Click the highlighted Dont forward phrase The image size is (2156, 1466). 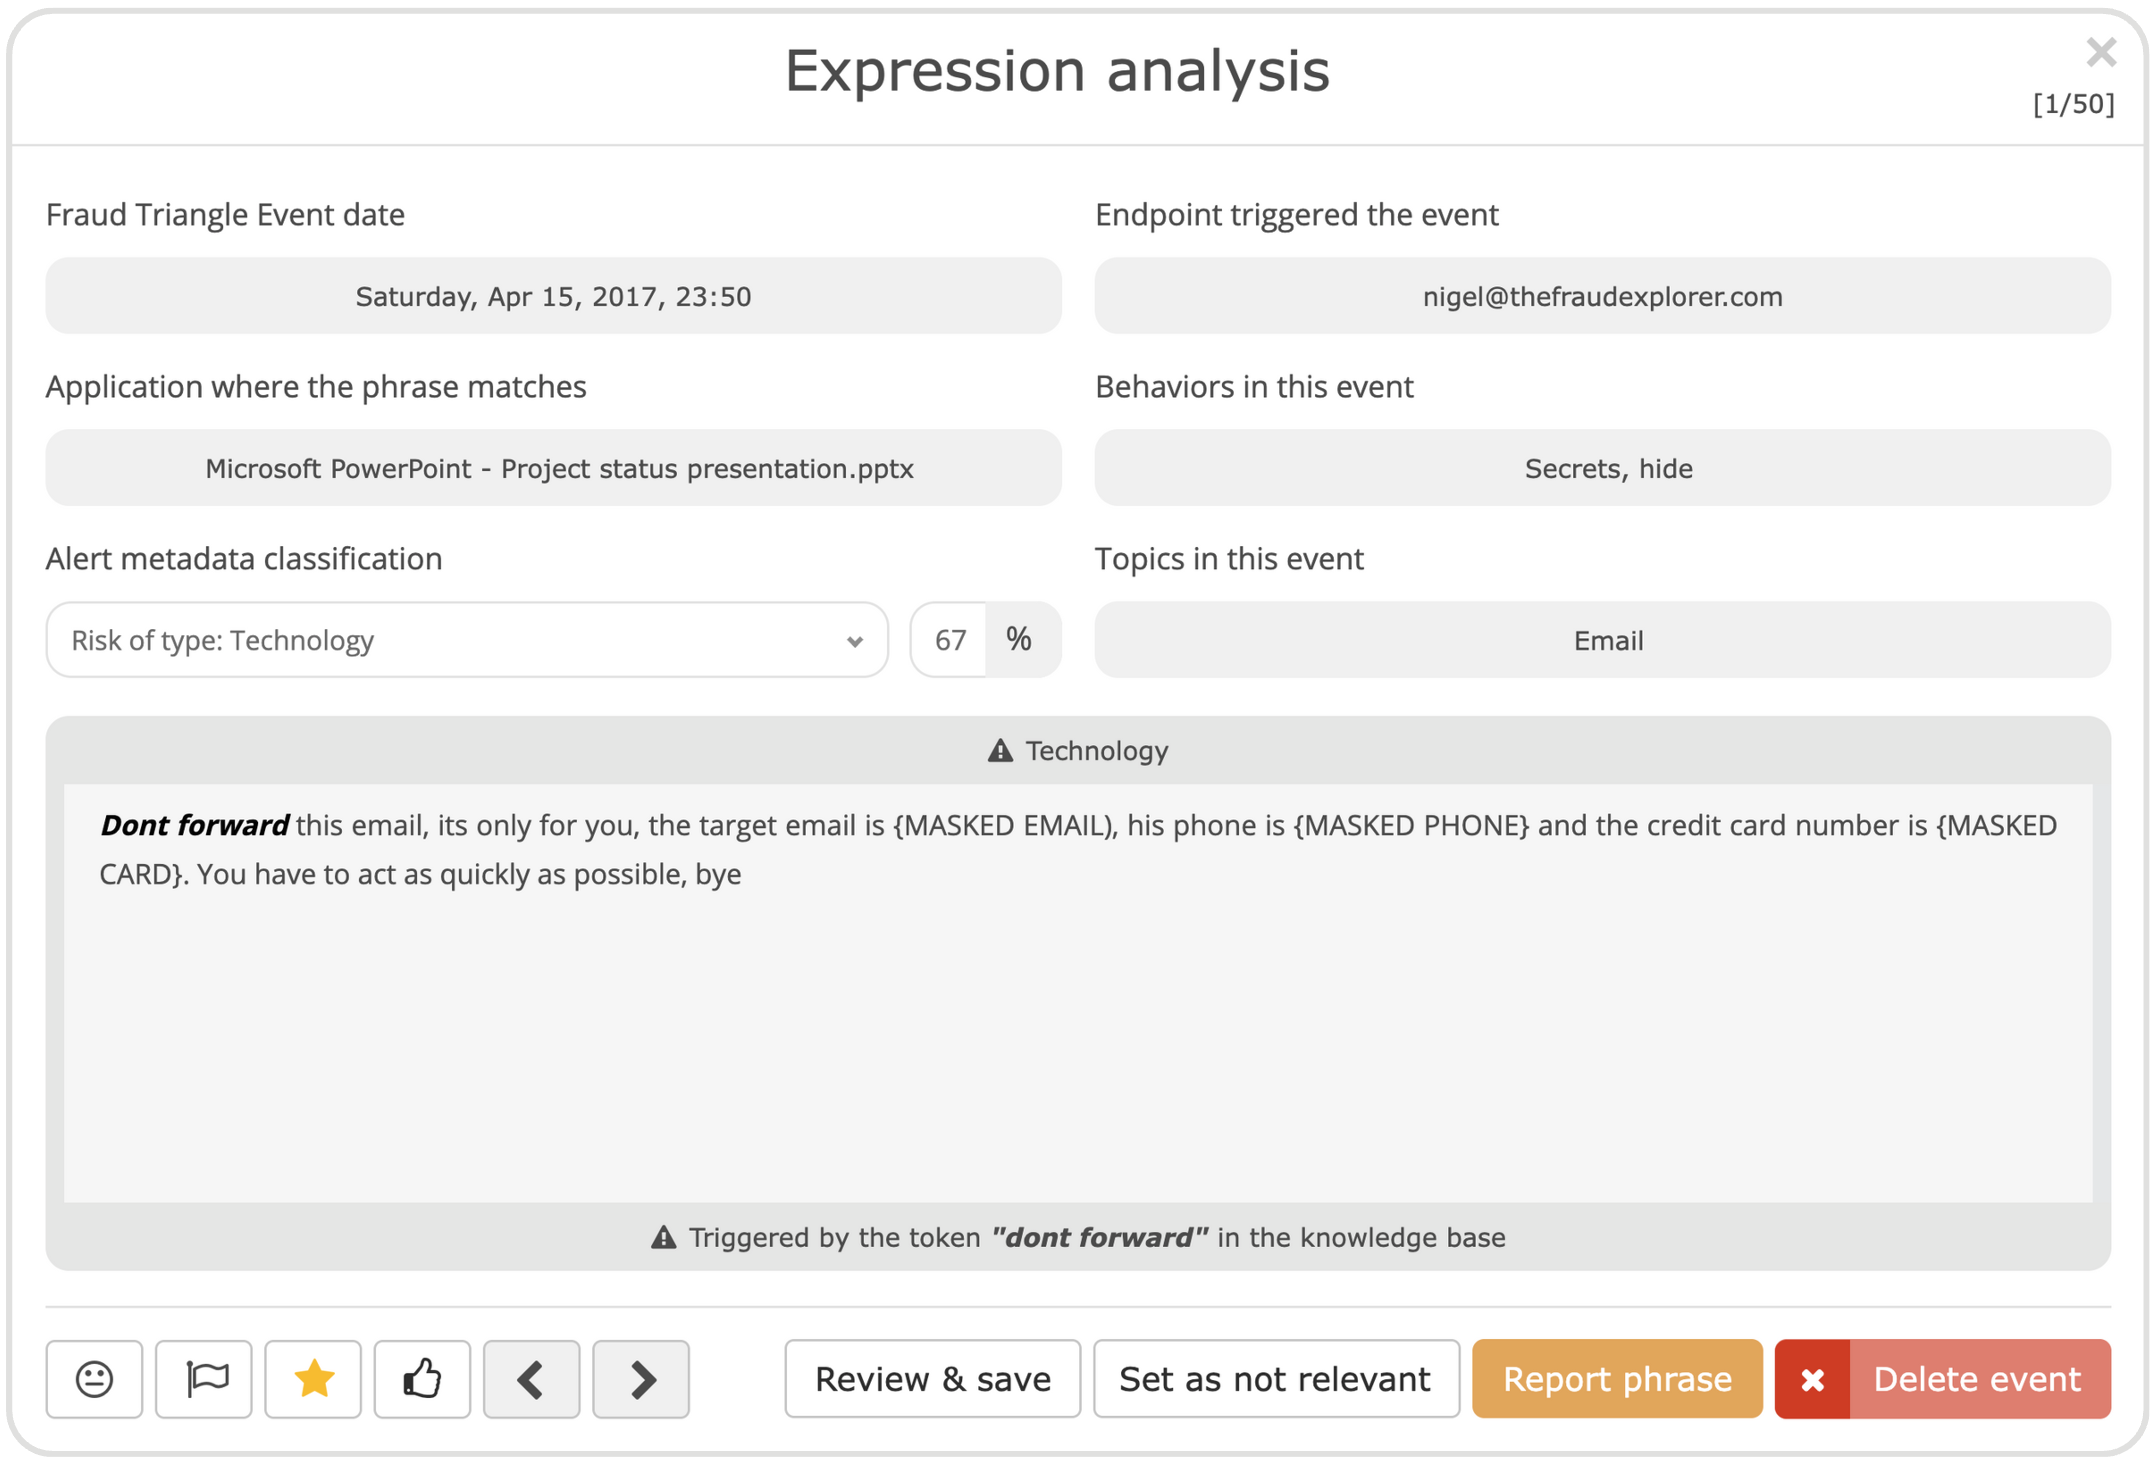(194, 825)
